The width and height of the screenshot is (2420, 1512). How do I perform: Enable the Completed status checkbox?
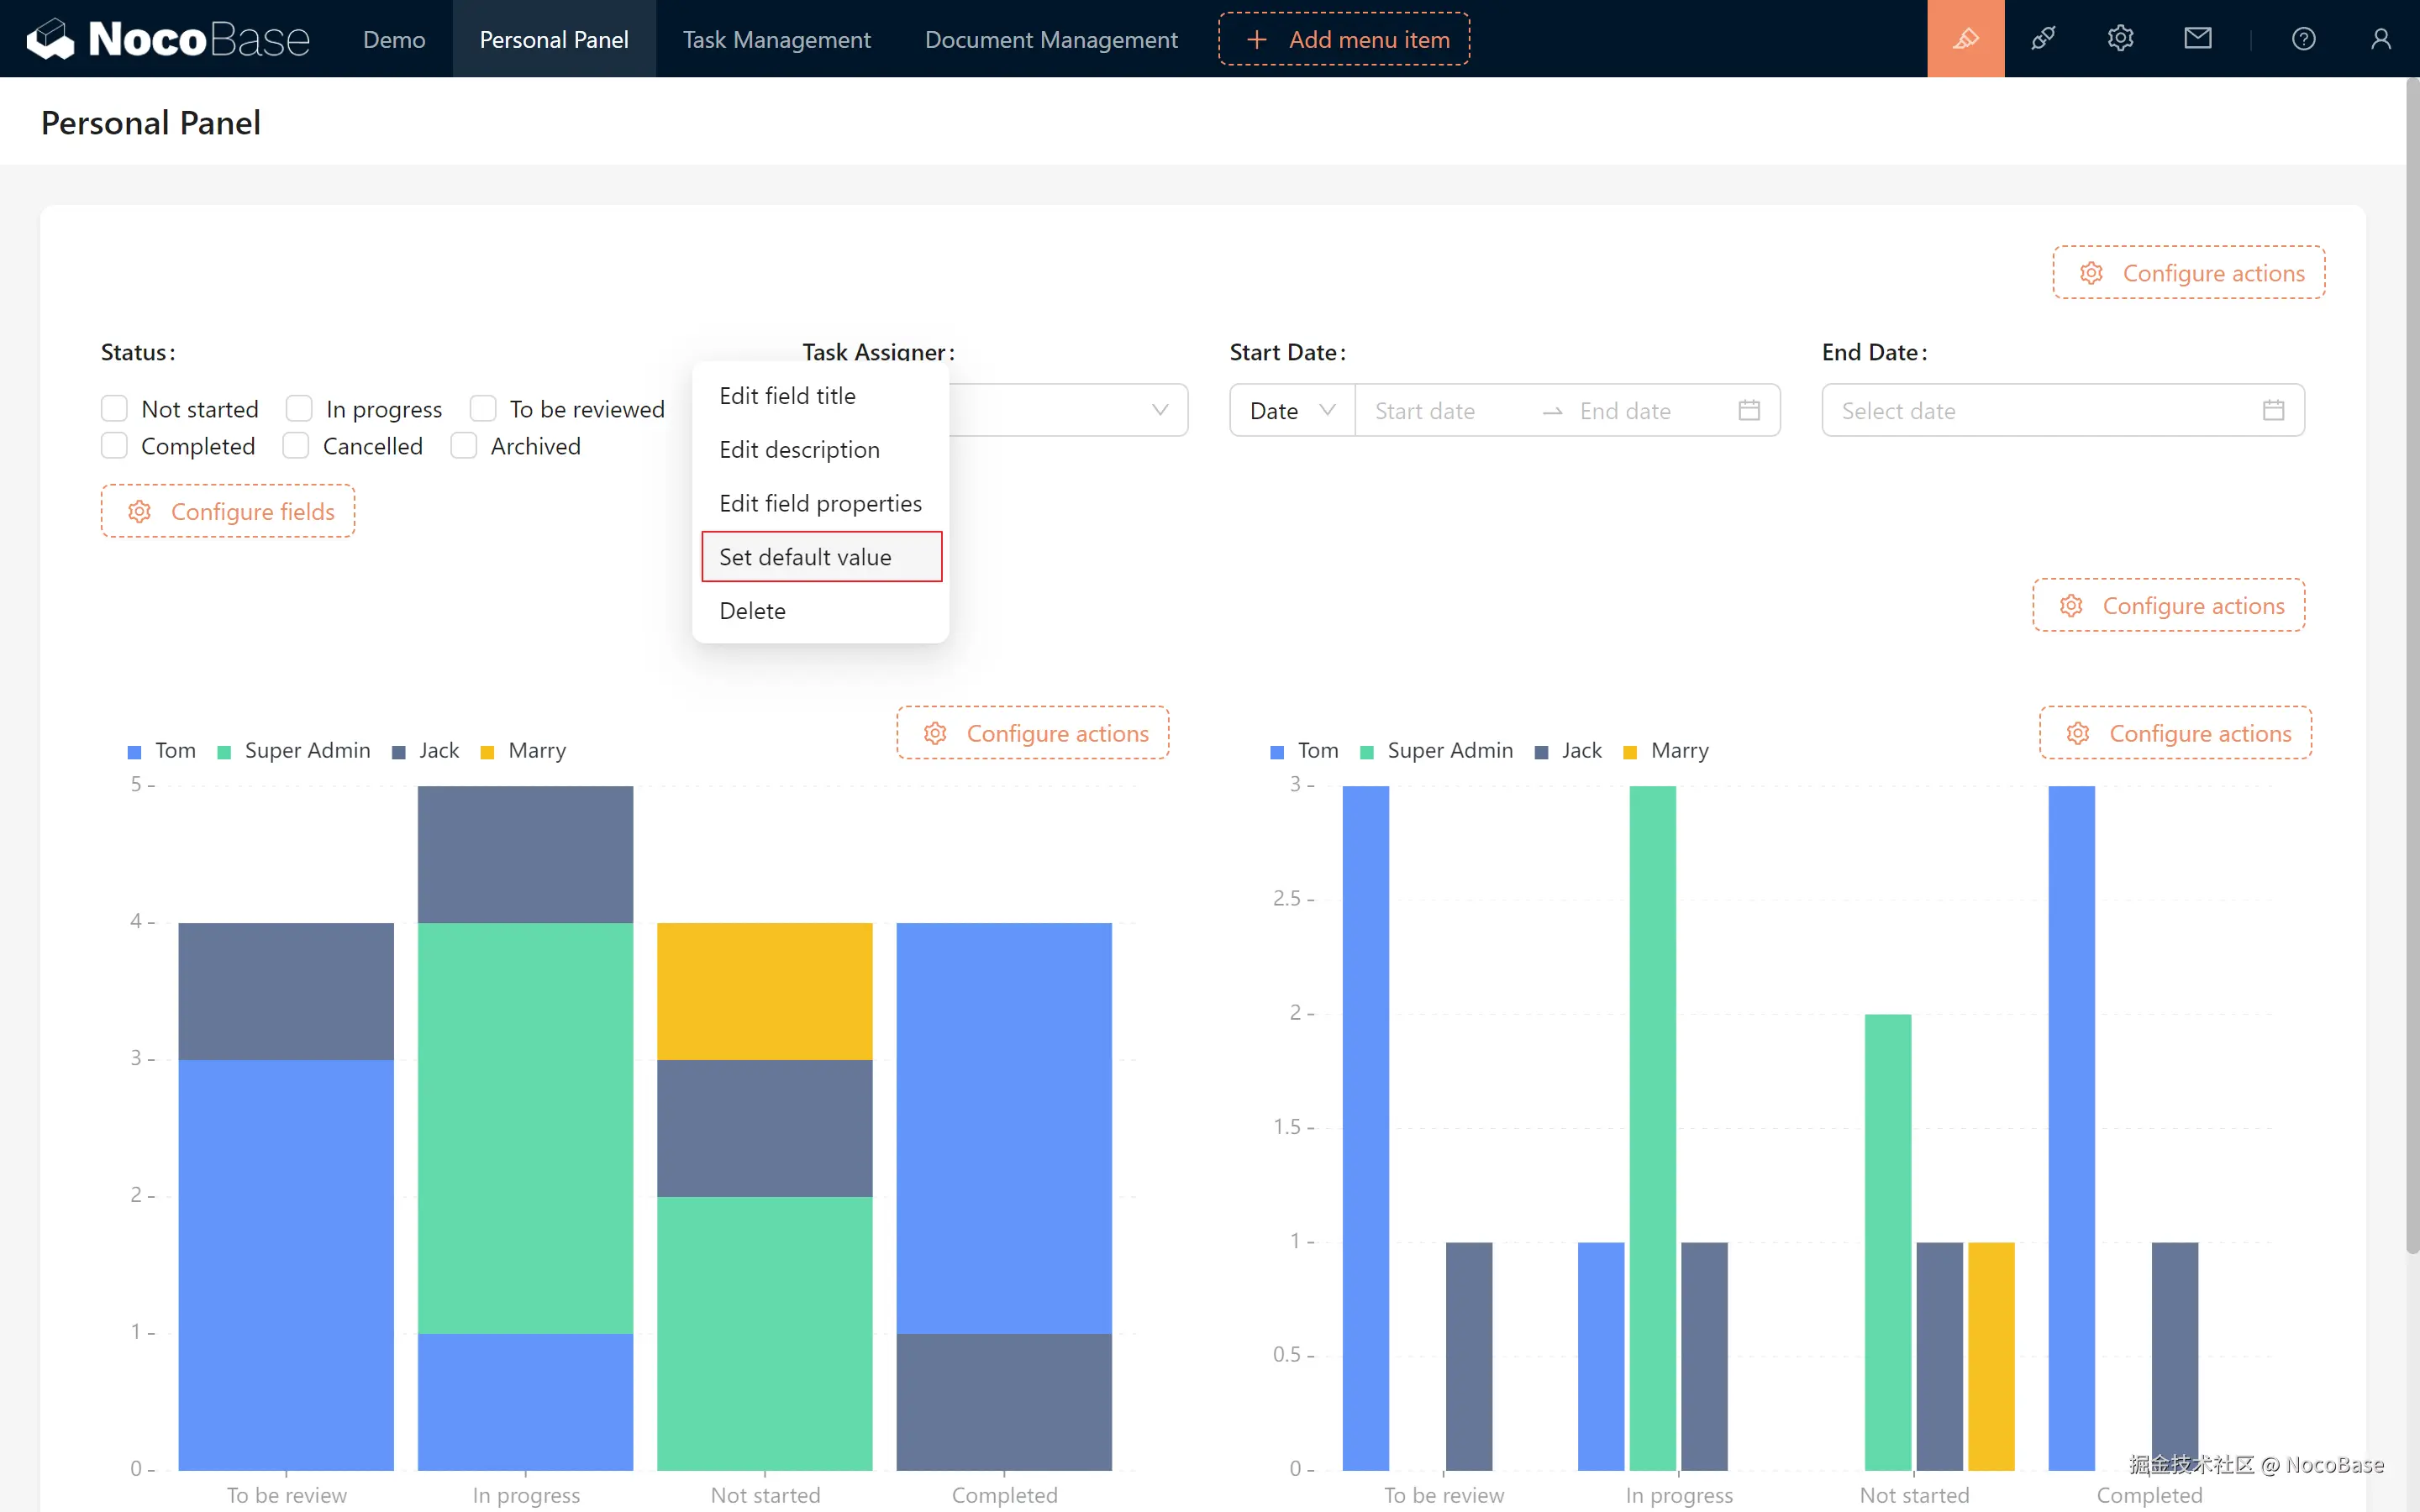tap(115, 446)
